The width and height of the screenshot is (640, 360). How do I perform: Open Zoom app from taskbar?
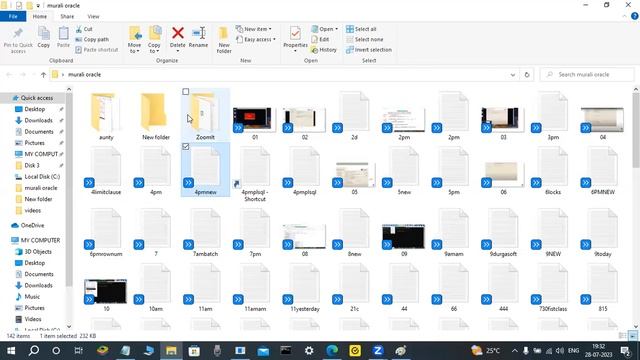coord(378,351)
